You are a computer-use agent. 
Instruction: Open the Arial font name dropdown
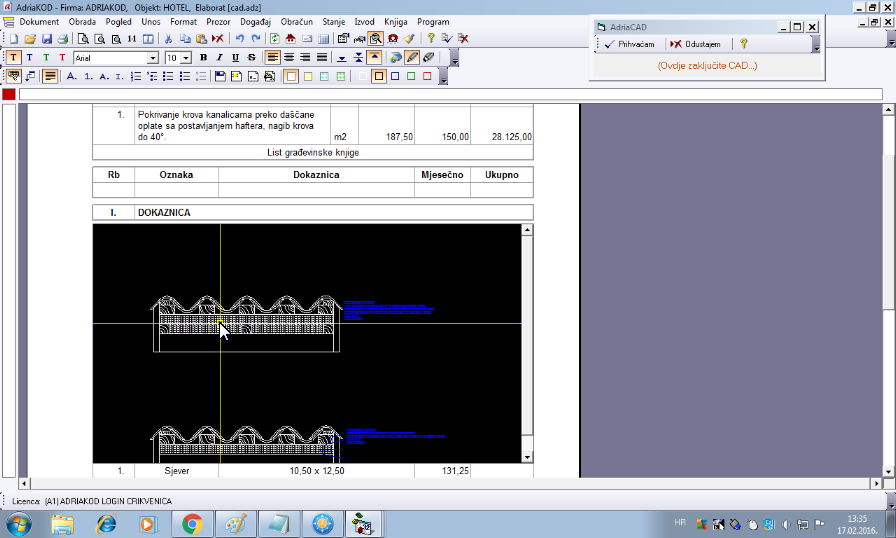click(x=153, y=58)
